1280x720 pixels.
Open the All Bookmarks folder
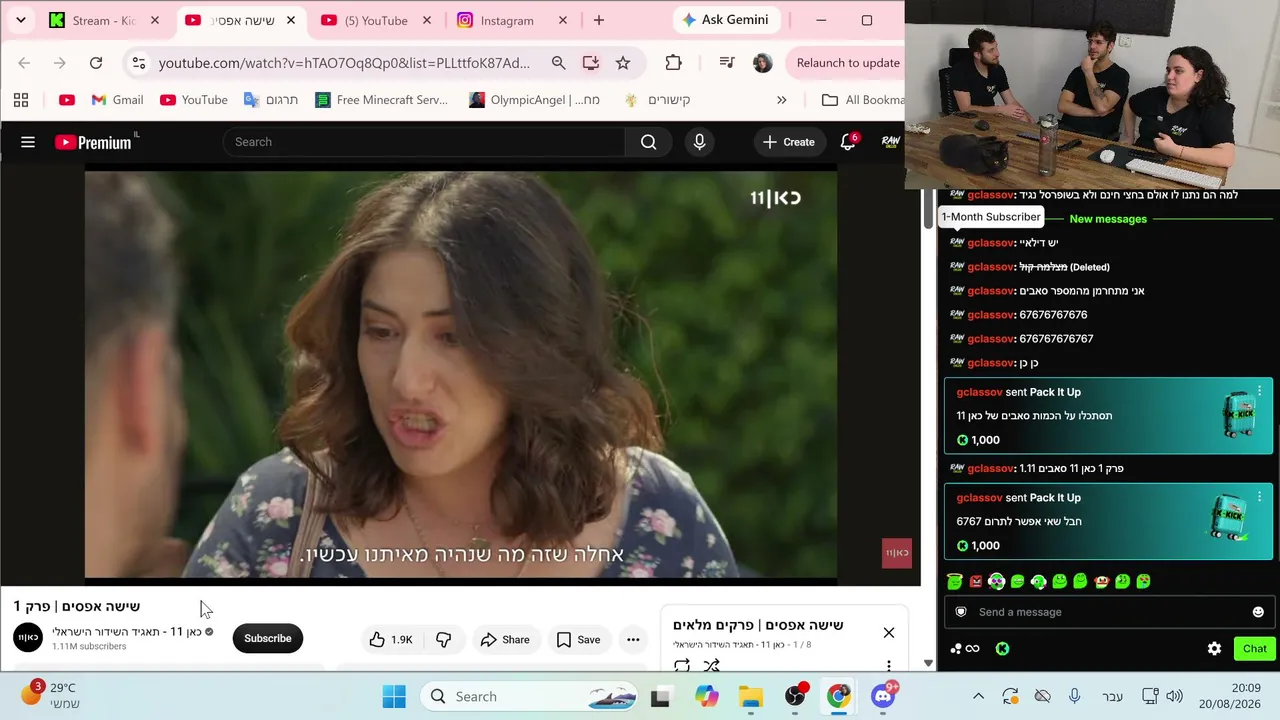click(x=862, y=100)
